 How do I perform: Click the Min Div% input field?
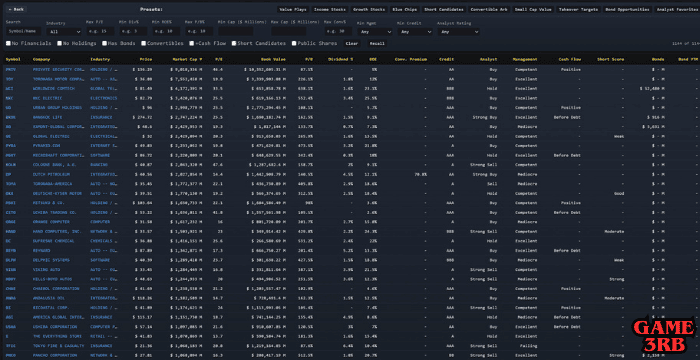coord(133,31)
